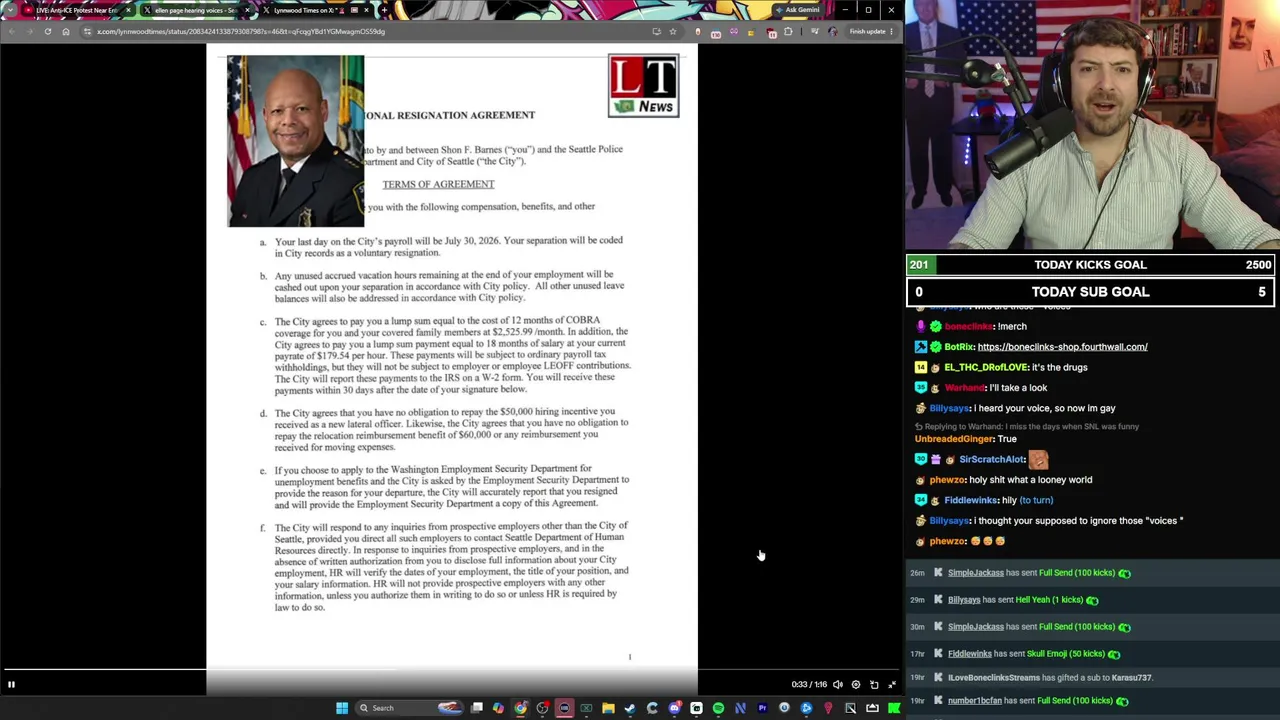Go forward in browser history
Screen dimensions: 1280x720
pos(29,31)
